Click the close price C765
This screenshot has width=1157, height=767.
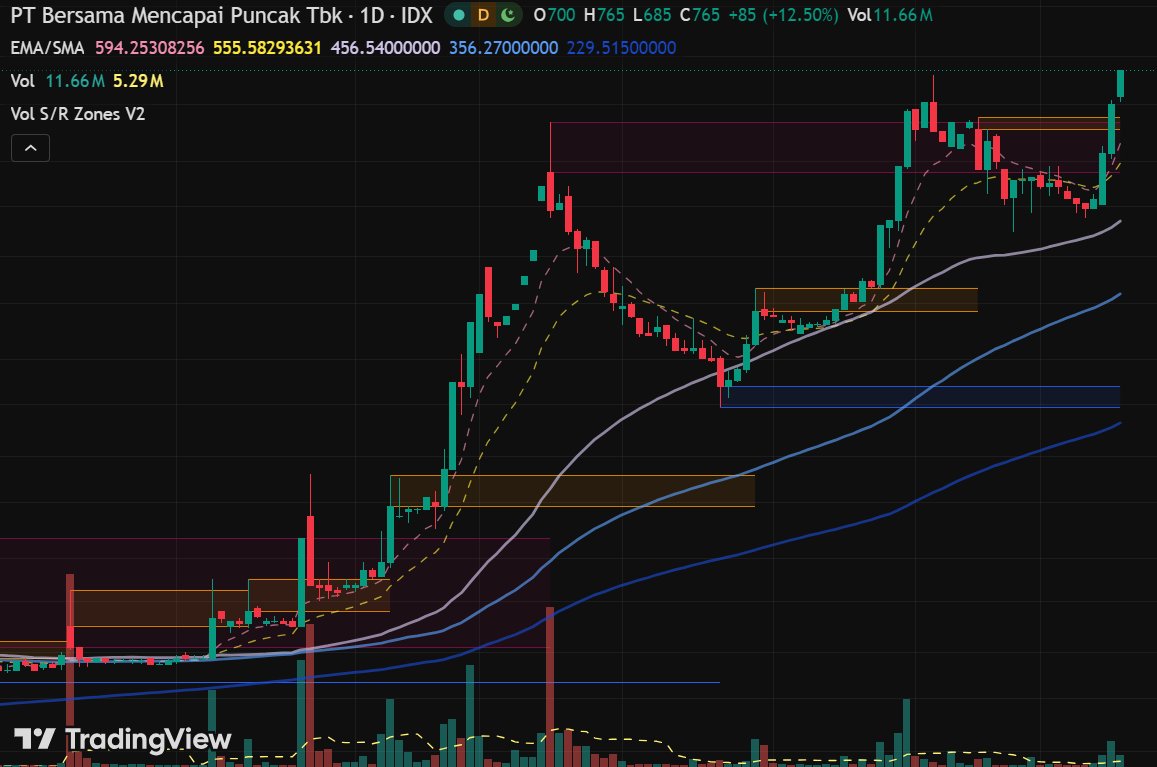coord(700,15)
